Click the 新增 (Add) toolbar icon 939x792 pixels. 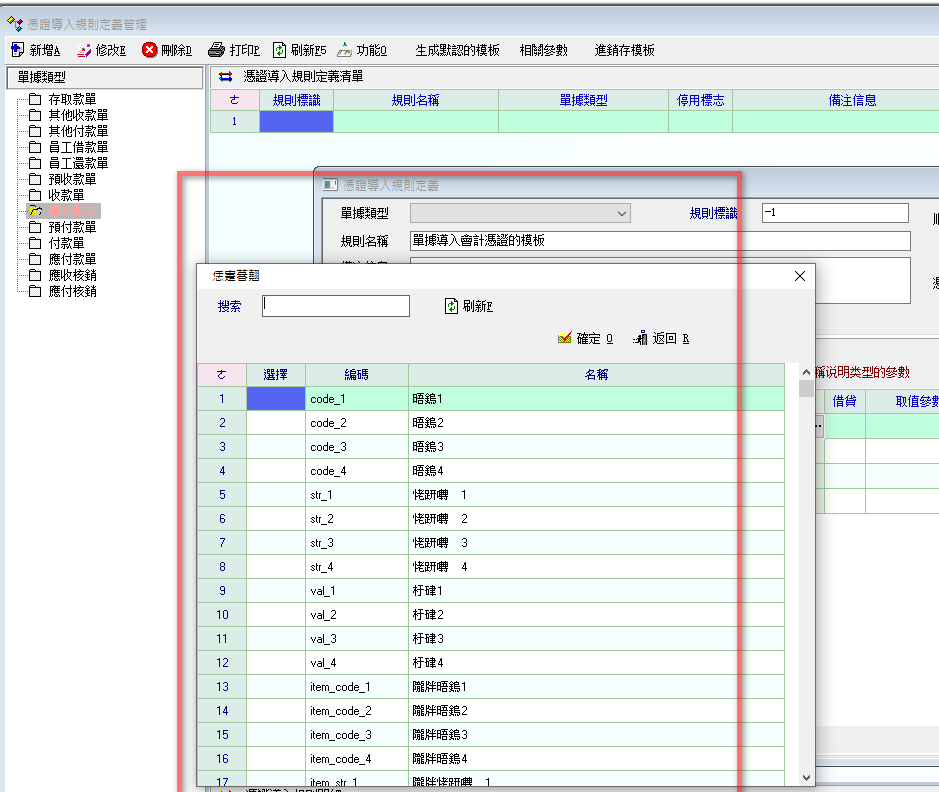[18, 50]
